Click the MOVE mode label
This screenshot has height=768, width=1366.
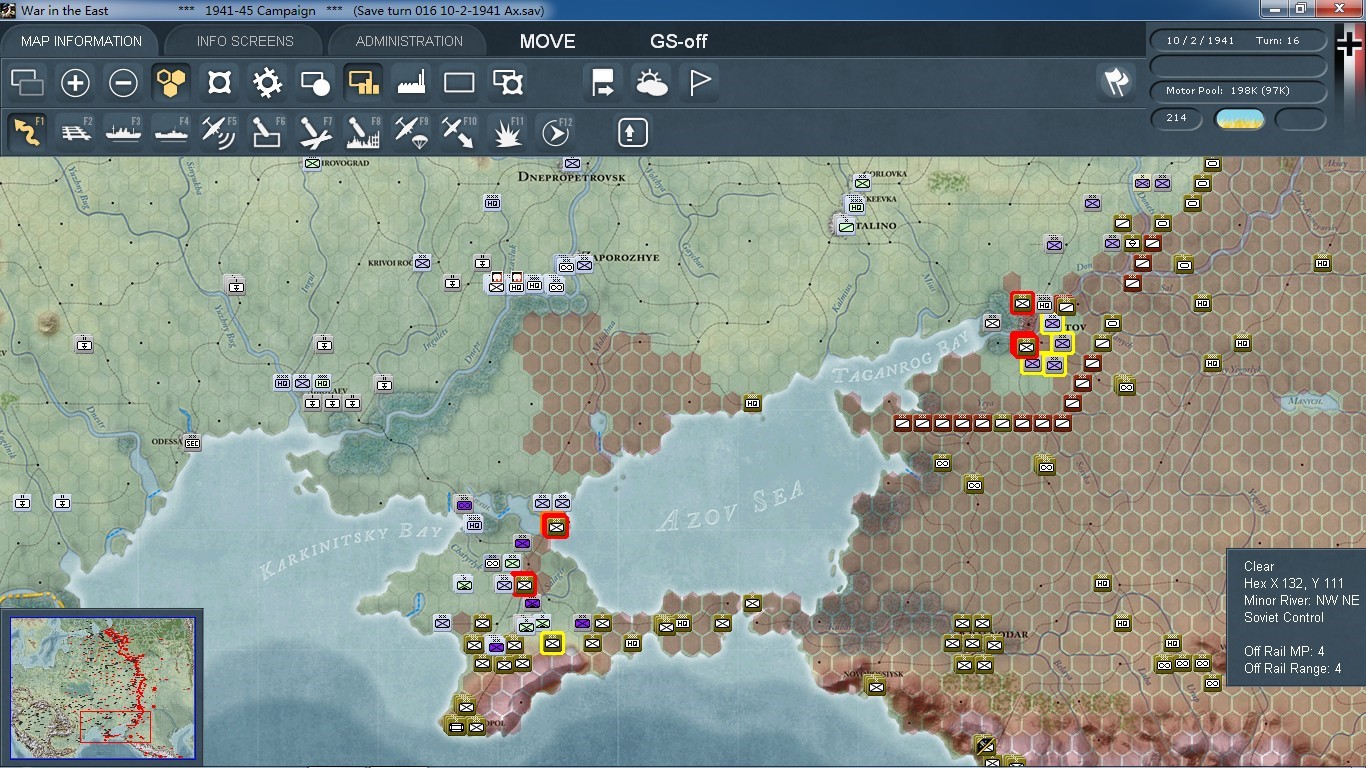click(547, 41)
